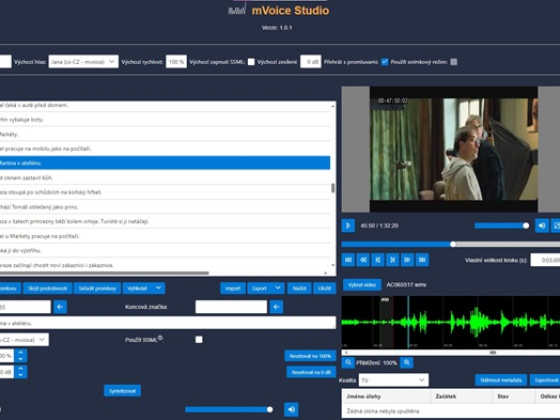560x420 pixels.
Task: Select utterance 'u Markéty pracuje na počítači.'
Action: [x=165, y=236]
